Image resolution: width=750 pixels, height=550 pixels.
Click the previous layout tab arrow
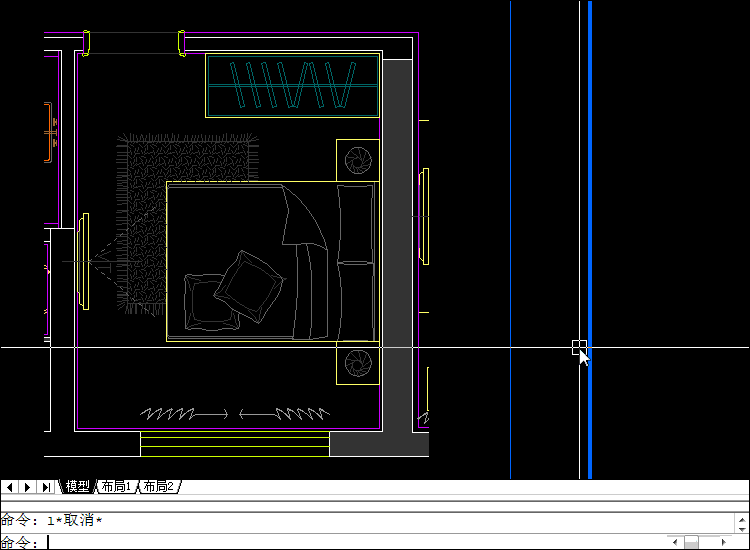[x=9, y=487]
